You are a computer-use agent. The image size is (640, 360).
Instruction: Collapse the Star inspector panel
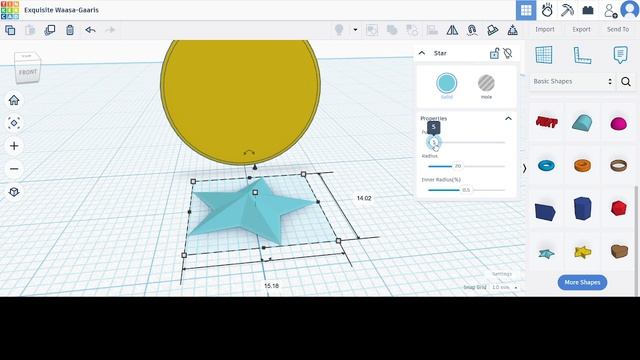[x=422, y=53]
